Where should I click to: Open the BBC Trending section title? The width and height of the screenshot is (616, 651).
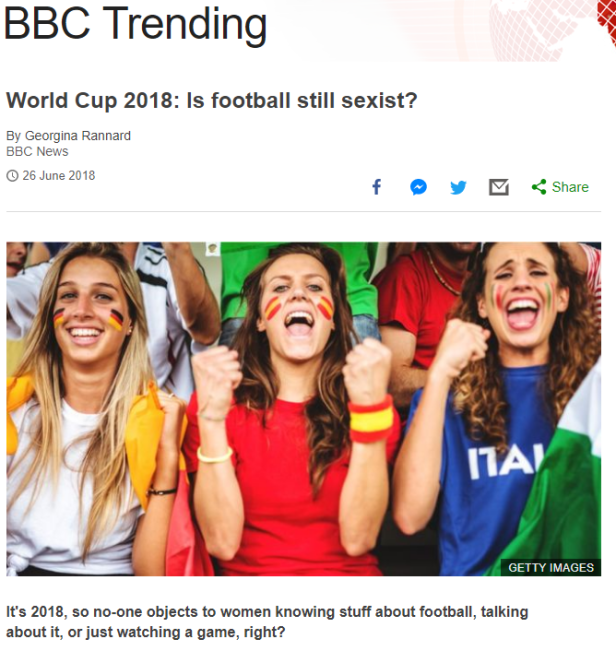click(136, 24)
